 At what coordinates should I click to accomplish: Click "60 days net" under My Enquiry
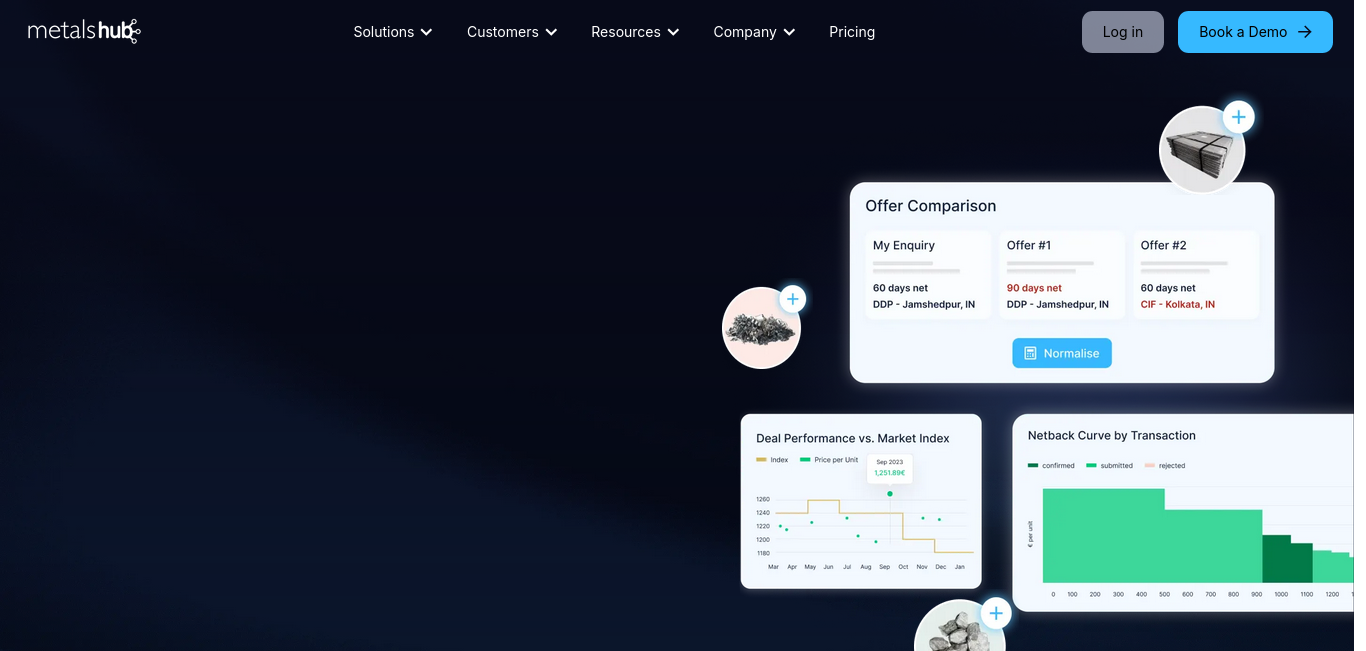click(900, 288)
